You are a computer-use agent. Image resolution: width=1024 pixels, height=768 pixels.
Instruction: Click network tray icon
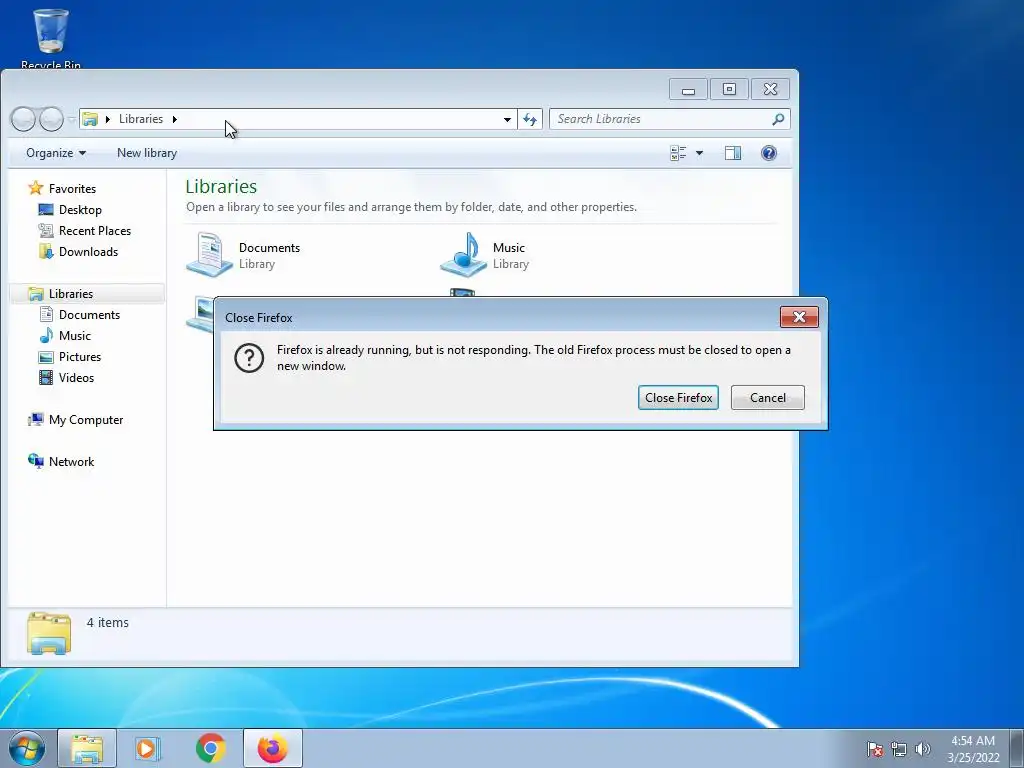coord(899,749)
